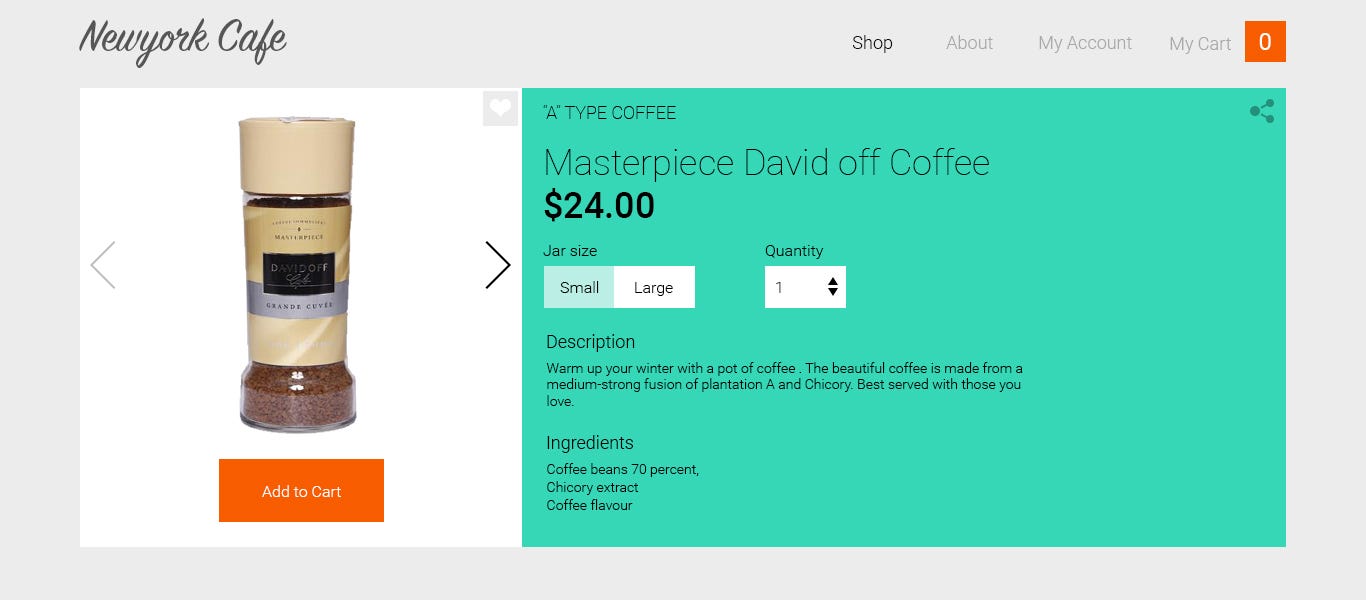The height and width of the screenshot is (600, 1366).
Task: Go to the About page
Action: [969, 43]
